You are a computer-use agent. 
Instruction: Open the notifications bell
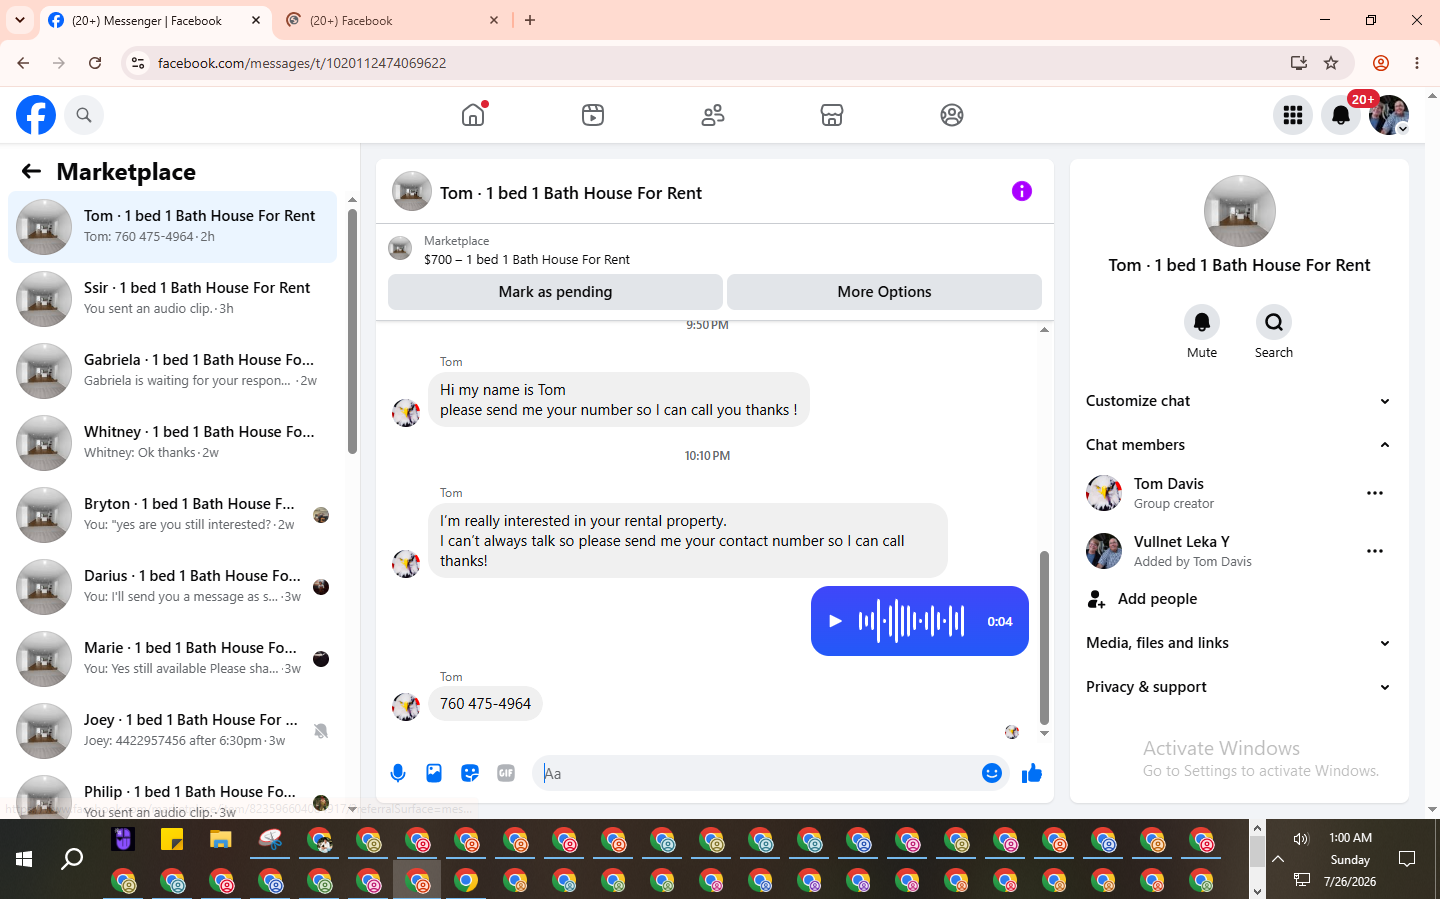(1341, 115)
